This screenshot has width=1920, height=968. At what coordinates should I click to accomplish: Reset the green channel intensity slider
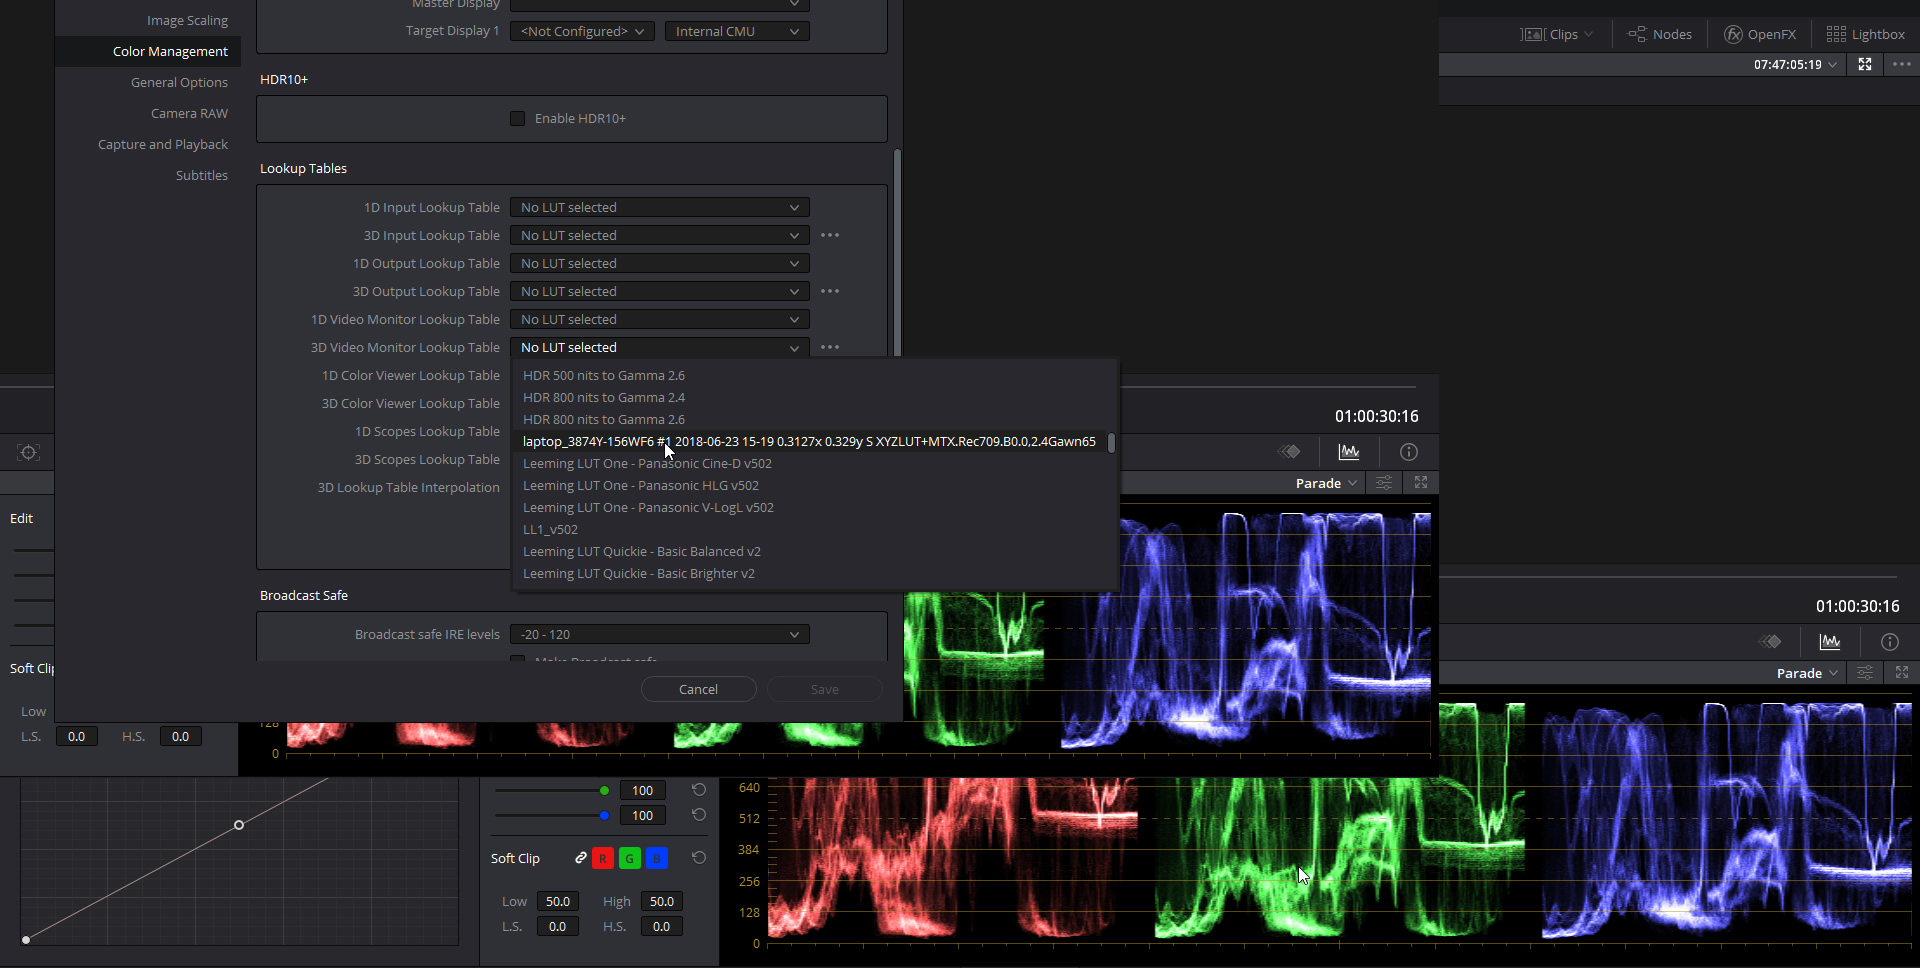point(699,790)
